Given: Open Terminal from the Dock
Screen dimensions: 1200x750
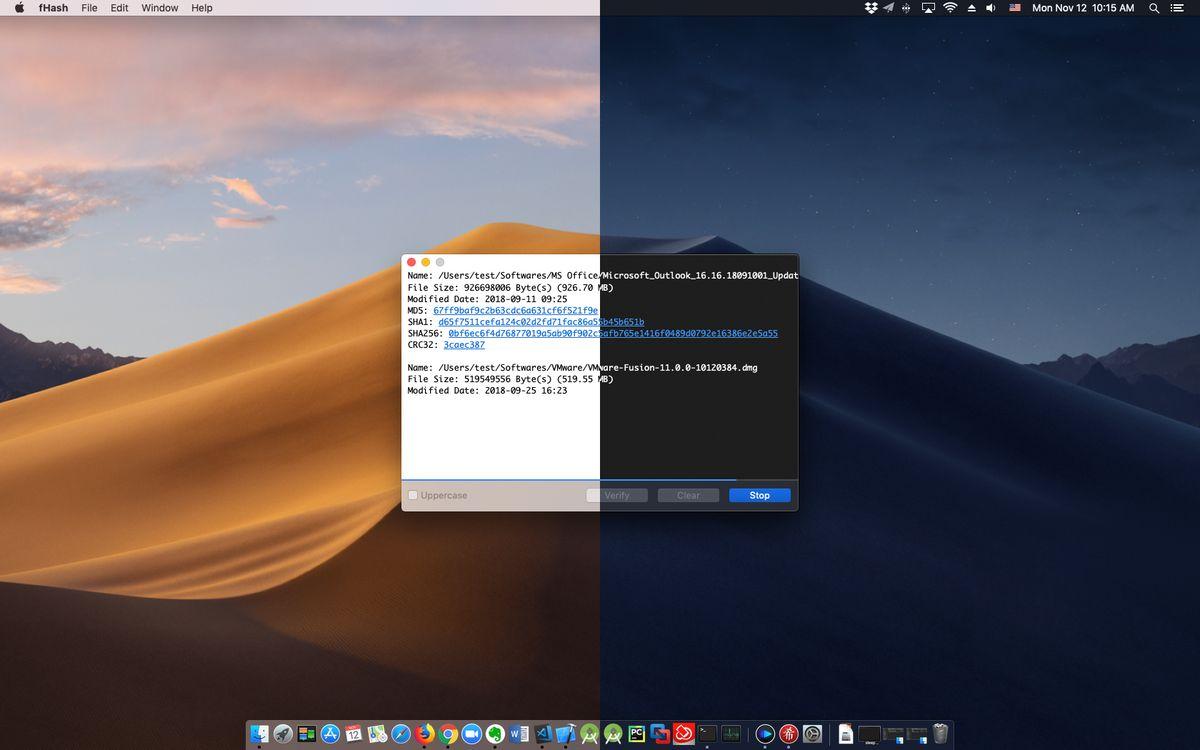Looking at the screenshot, I should click(708, 734).
